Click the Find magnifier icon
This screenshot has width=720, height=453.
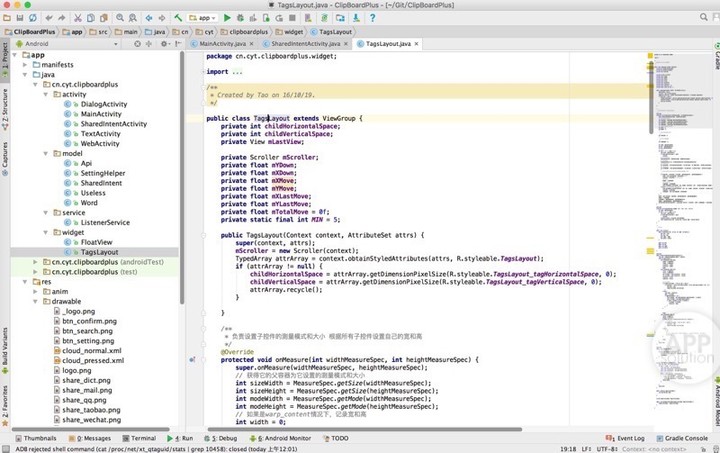(x=120, y=18)
